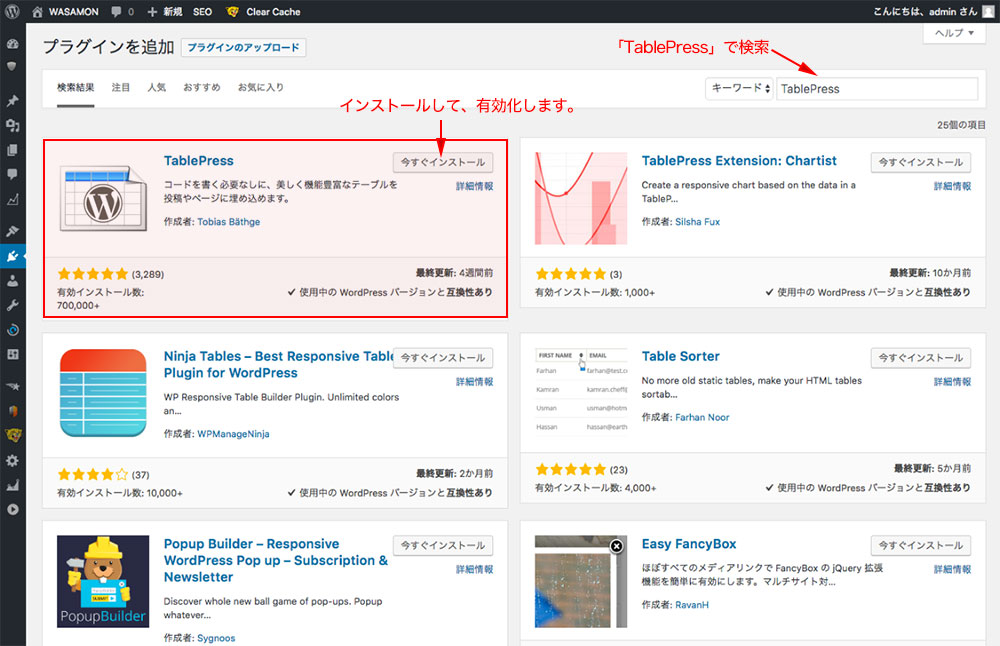1000x646 pixels.
Task: Open the SEO admin bar menu
Action: click(202, 11)
